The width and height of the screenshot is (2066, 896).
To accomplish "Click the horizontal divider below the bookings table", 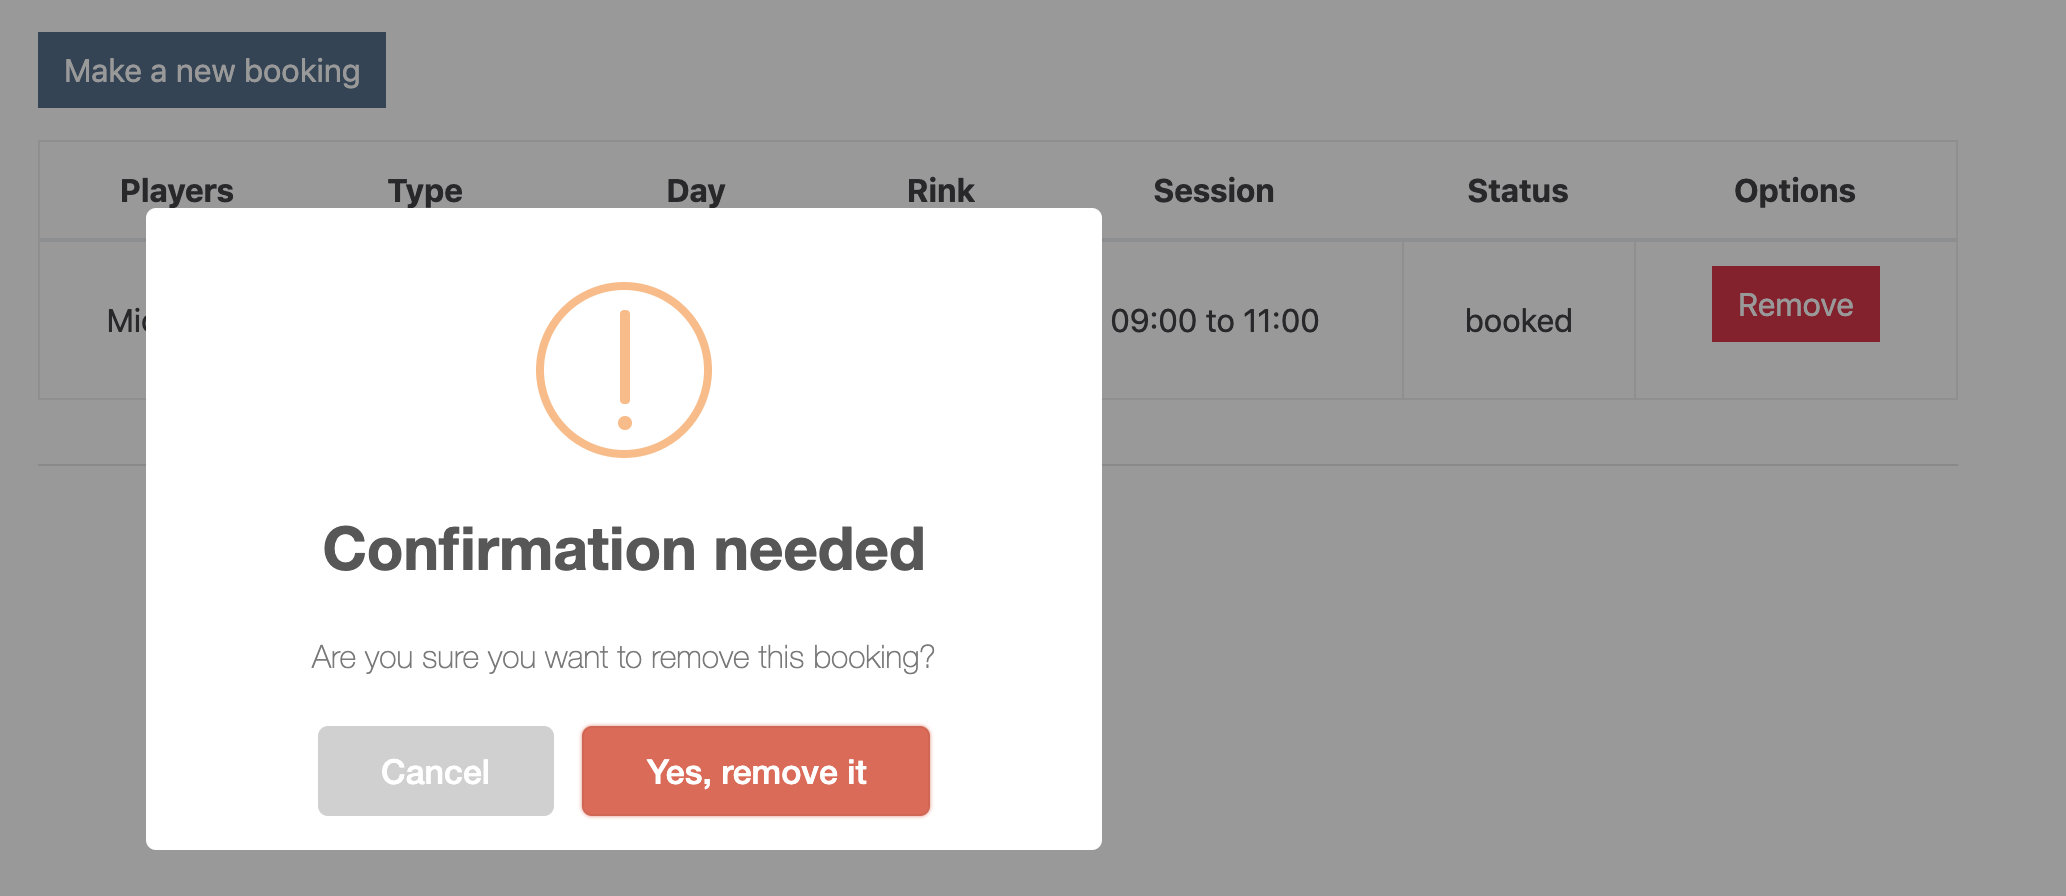I will (1500, 465).
